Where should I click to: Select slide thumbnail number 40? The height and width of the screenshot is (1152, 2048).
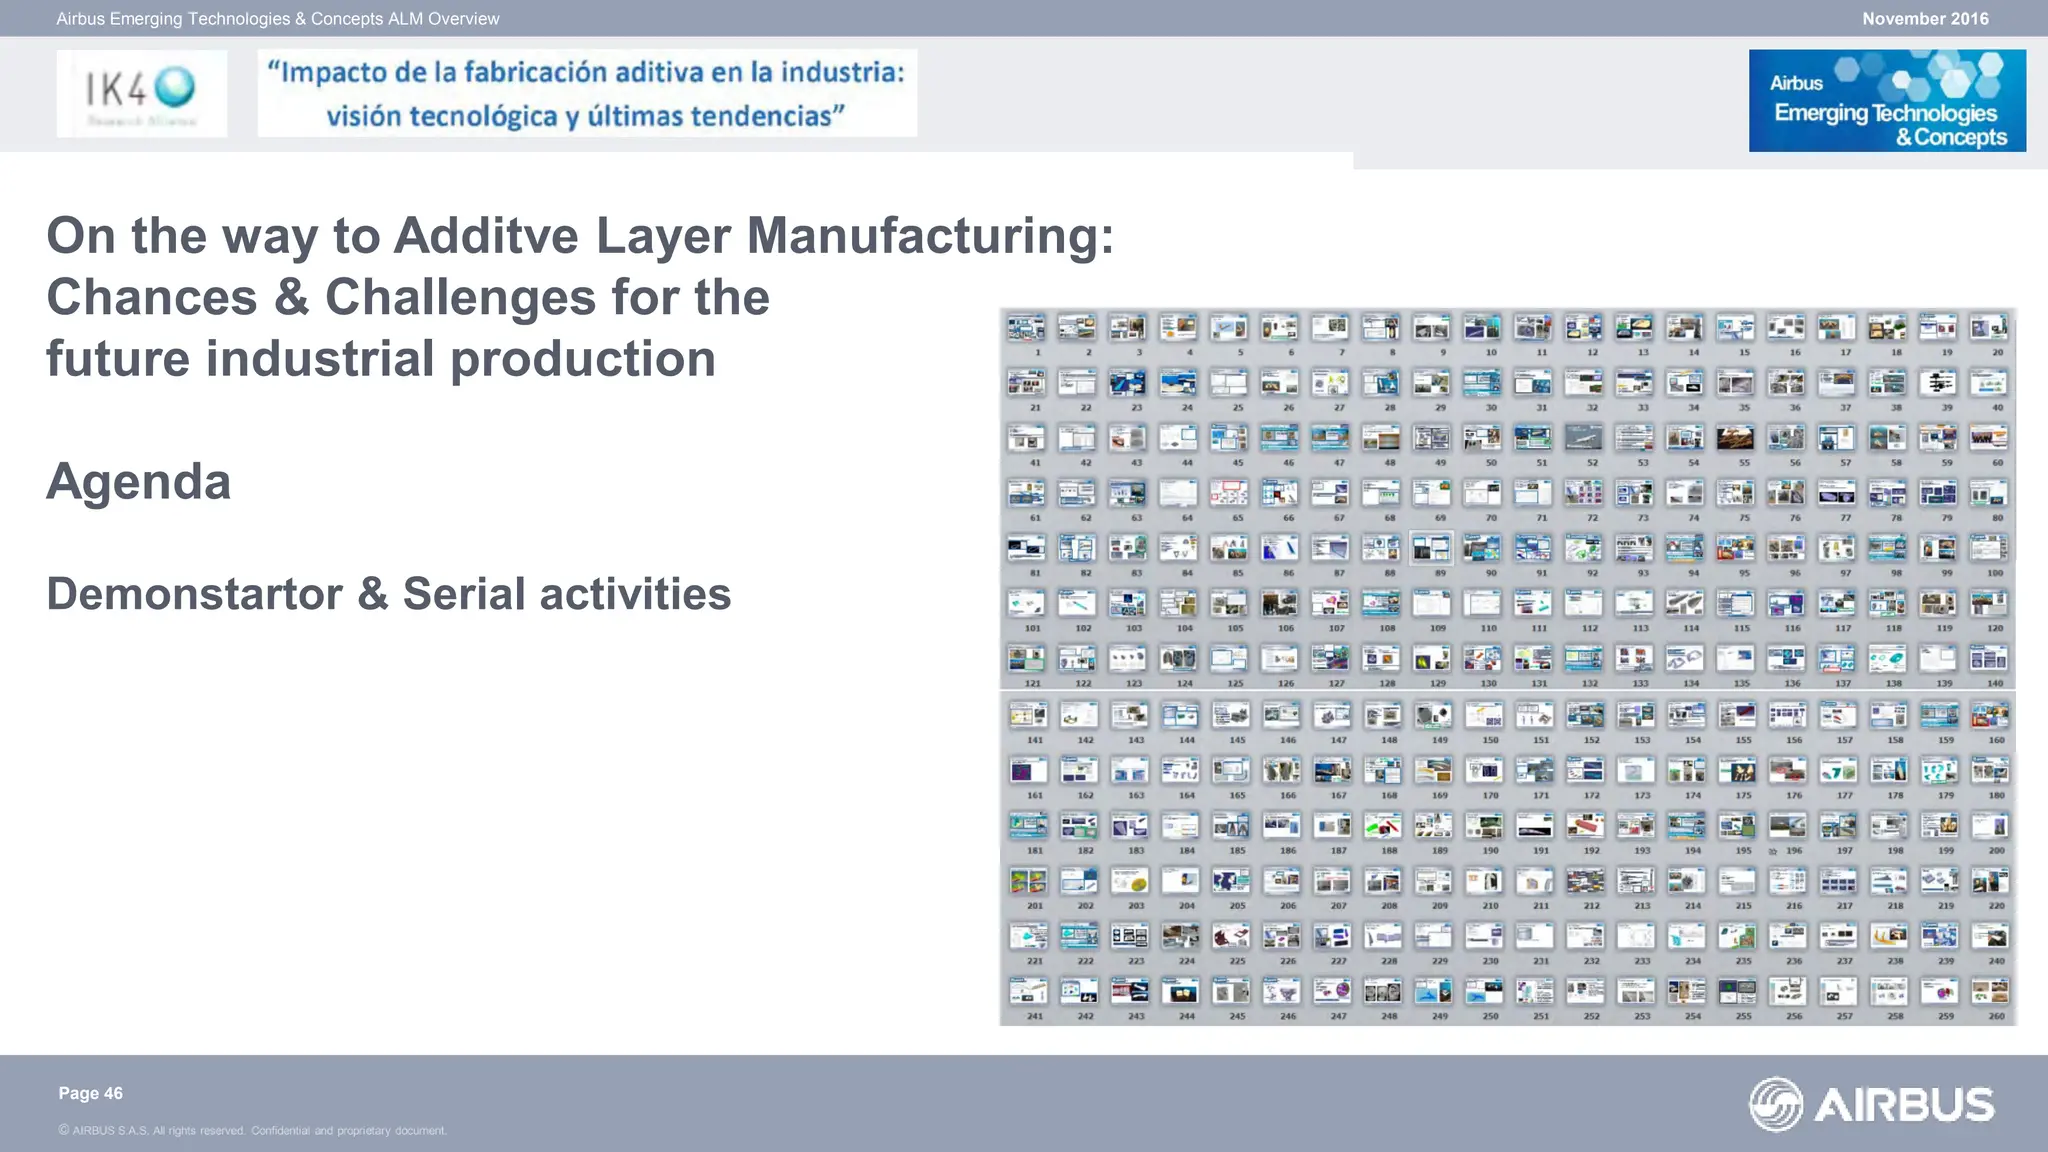(x=1988, y=382)
